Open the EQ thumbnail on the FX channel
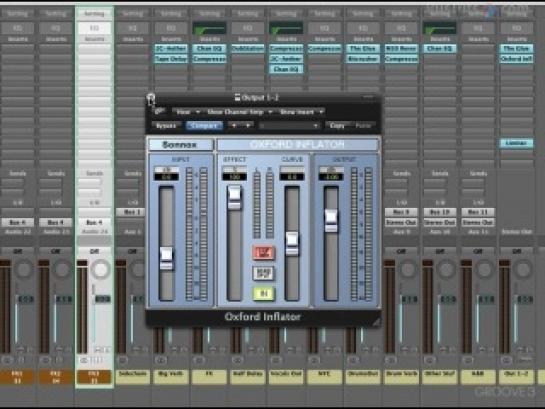Image resolution: width=545 pixels, height=409 pixels. click(209, 28)
